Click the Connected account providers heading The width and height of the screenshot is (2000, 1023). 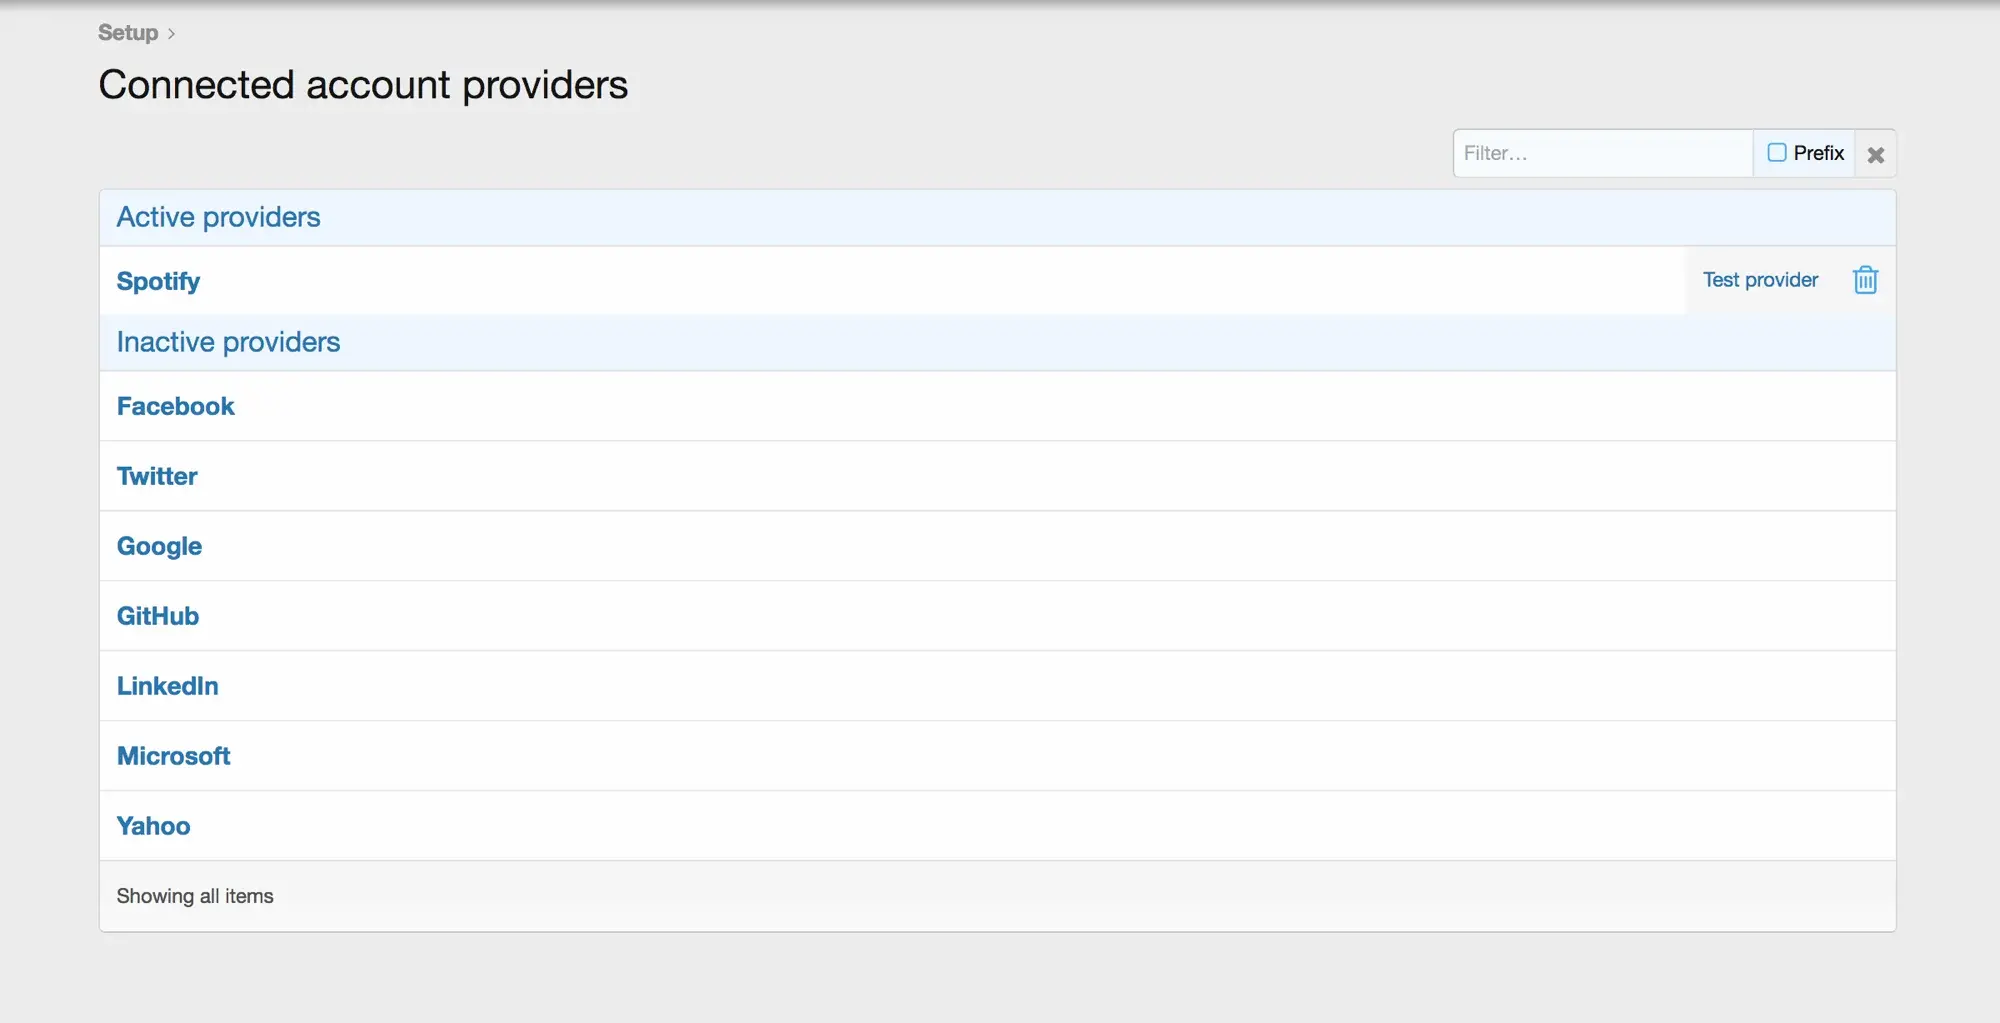click(363, 85)
